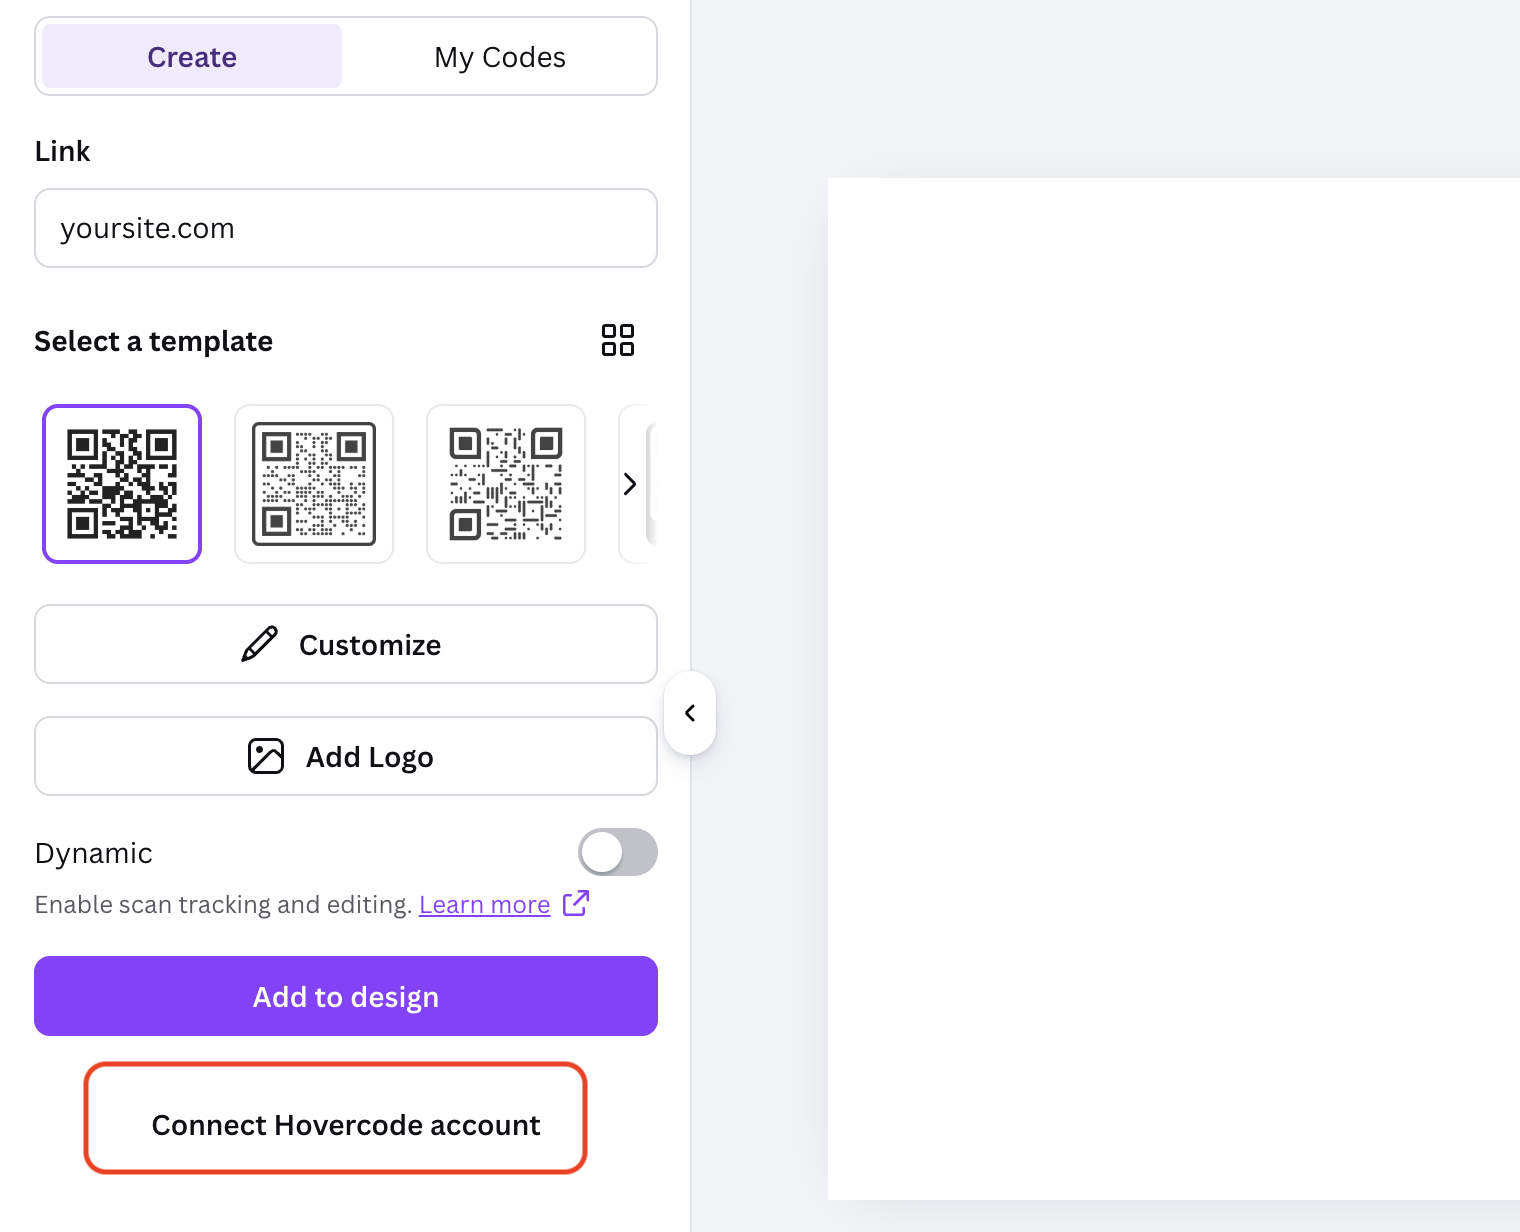Click the grid view icon beside Select a template
The height and width of the screenshot is (1232, 1520).
(x=617, y=340)
